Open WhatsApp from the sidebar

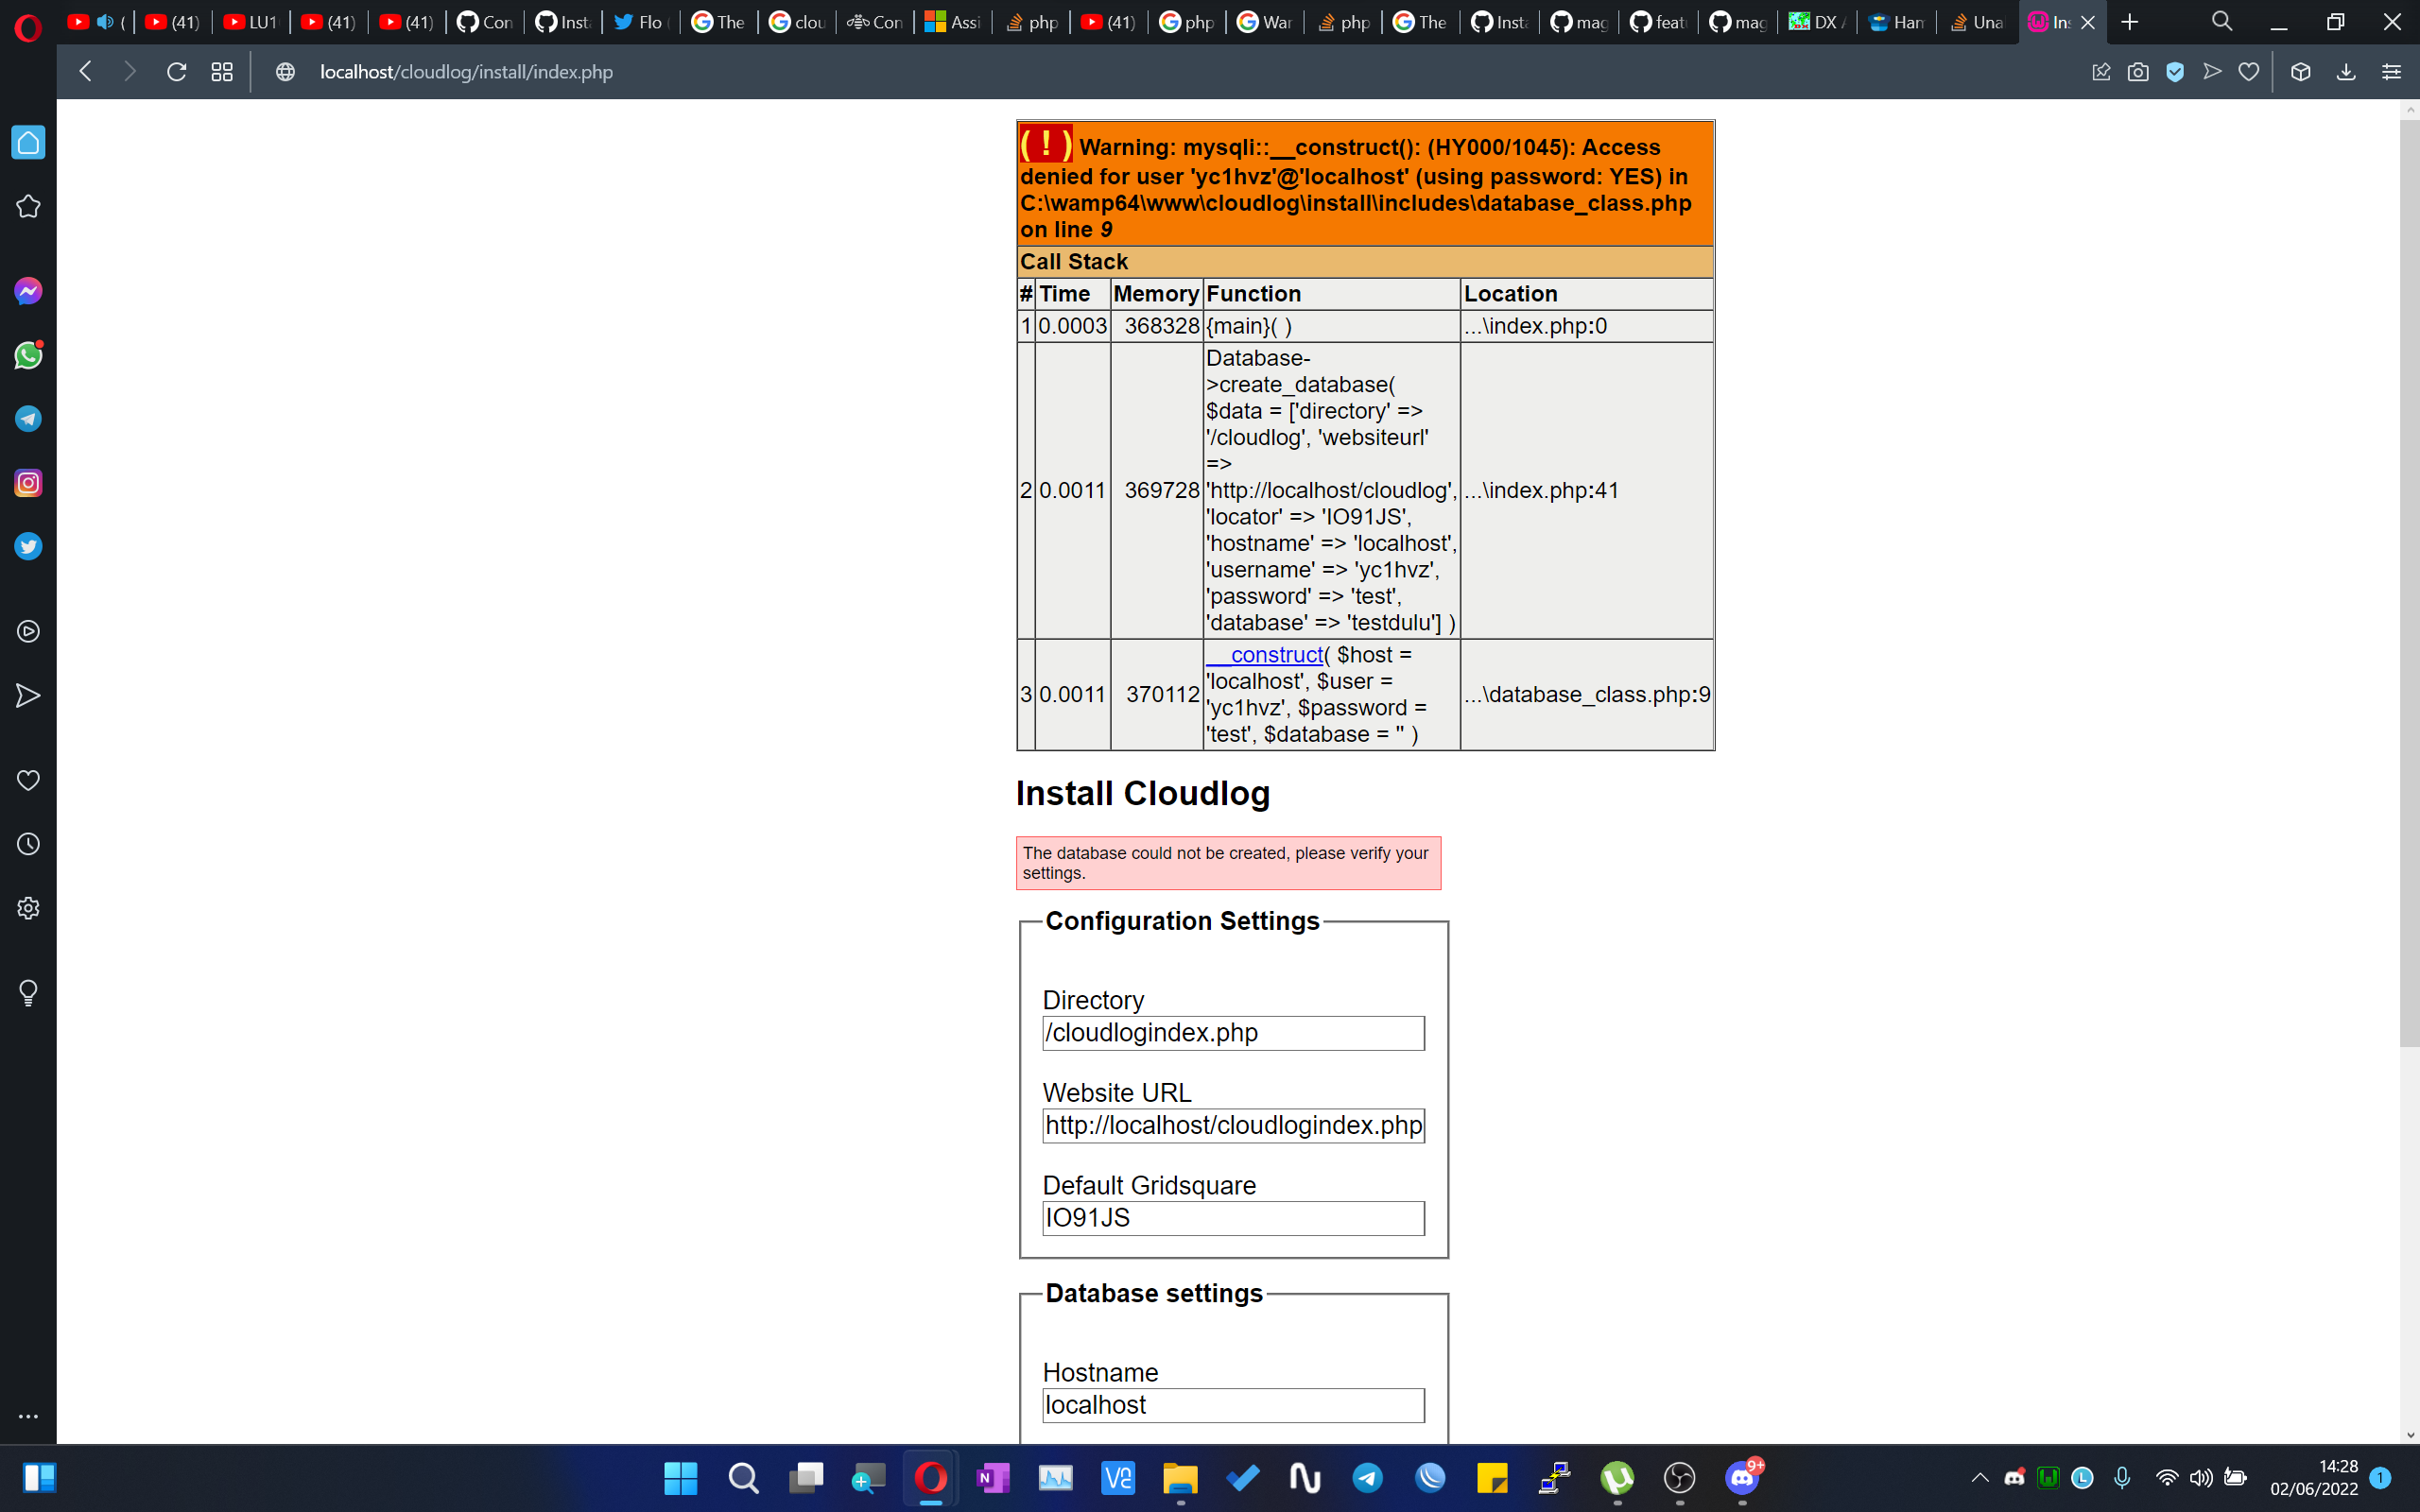point(28,355)
